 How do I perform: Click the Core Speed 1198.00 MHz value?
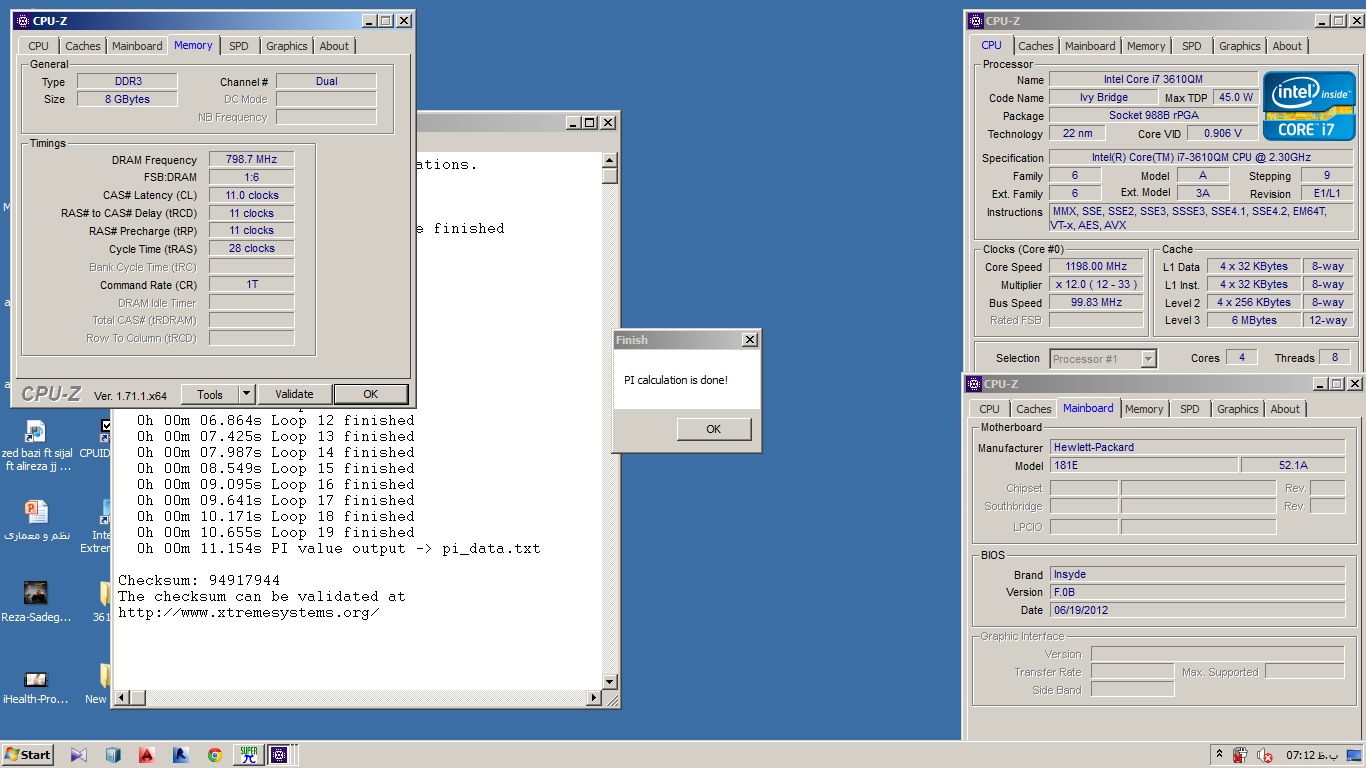[1096, 266]
